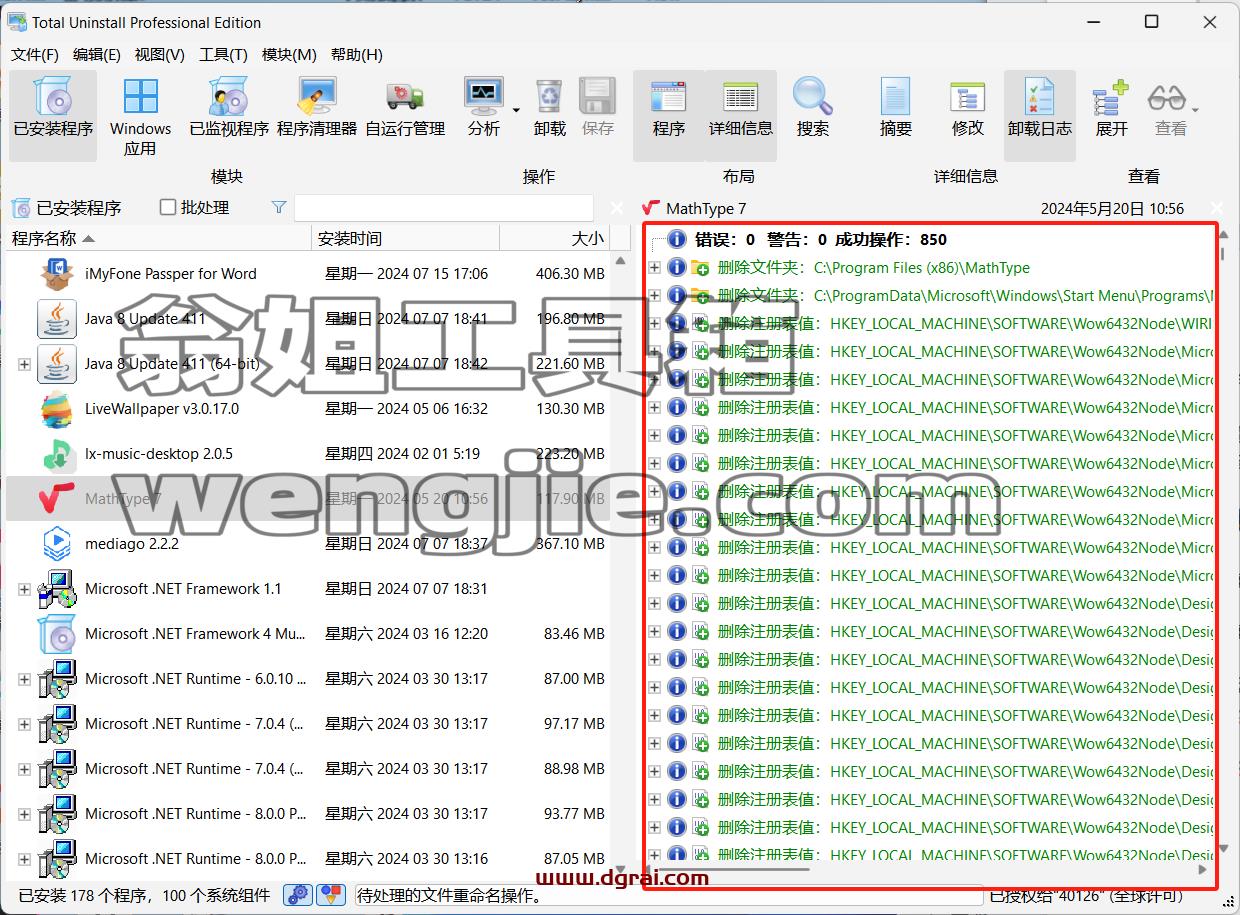Expand .NET Runtime 7.0.4 97.17 MB row
This screenshot has width=1240, height=915.
coord(24,724)
